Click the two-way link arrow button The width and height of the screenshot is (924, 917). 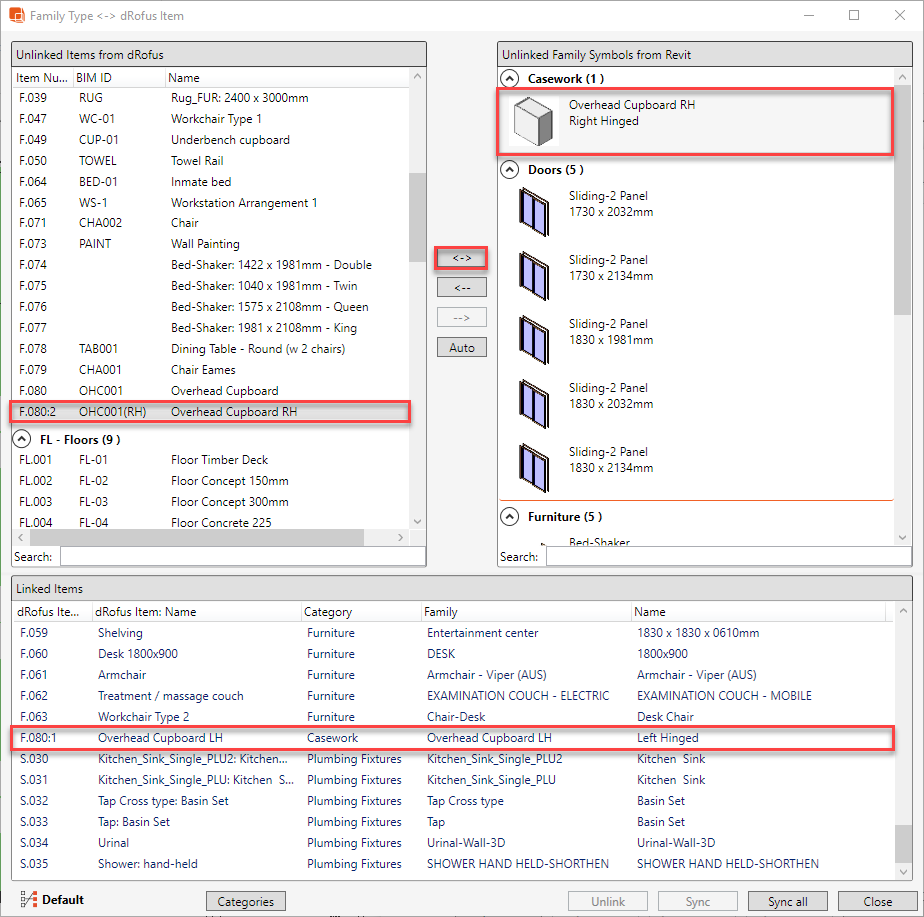coord(461,258)
